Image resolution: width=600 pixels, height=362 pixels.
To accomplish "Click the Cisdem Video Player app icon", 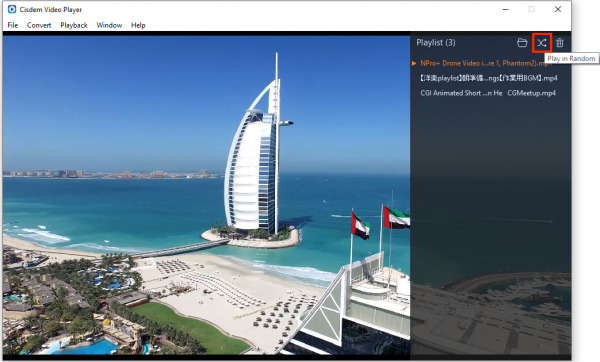I will point(12,9).
